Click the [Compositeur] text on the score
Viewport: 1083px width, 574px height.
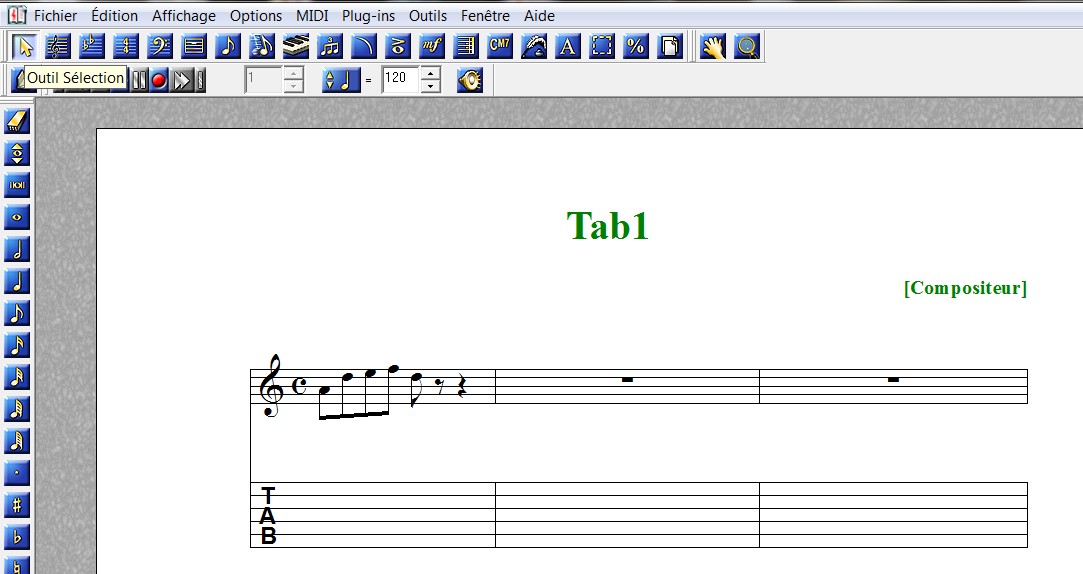click(x=964, y=288)
